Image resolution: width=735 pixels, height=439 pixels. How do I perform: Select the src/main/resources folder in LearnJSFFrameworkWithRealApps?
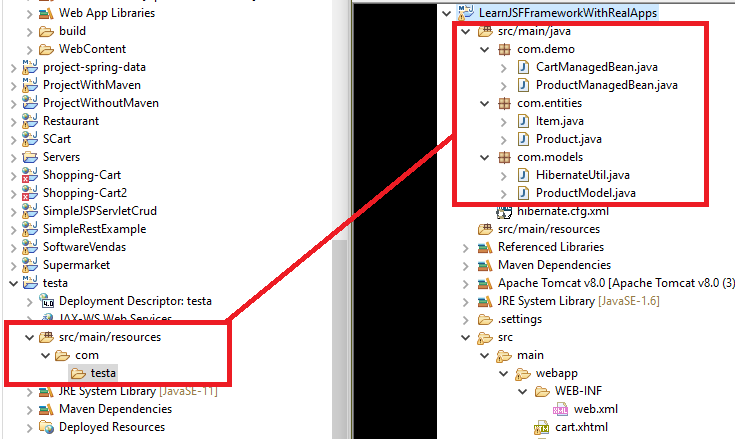[x=548, y=229]
